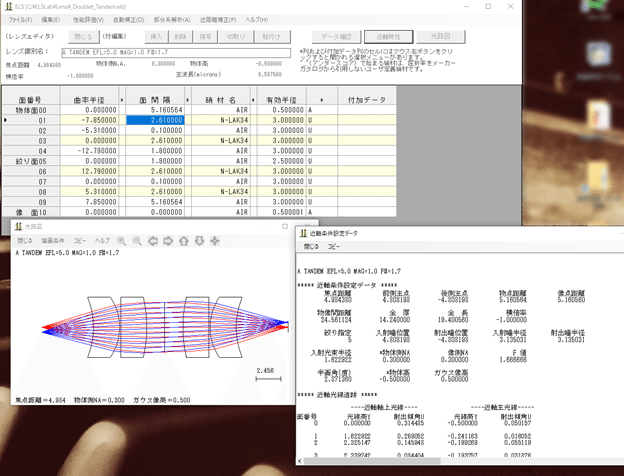Click the 複写 copy-row button
624x476 pixels.
pyautogui.click(x=205, y=37)
